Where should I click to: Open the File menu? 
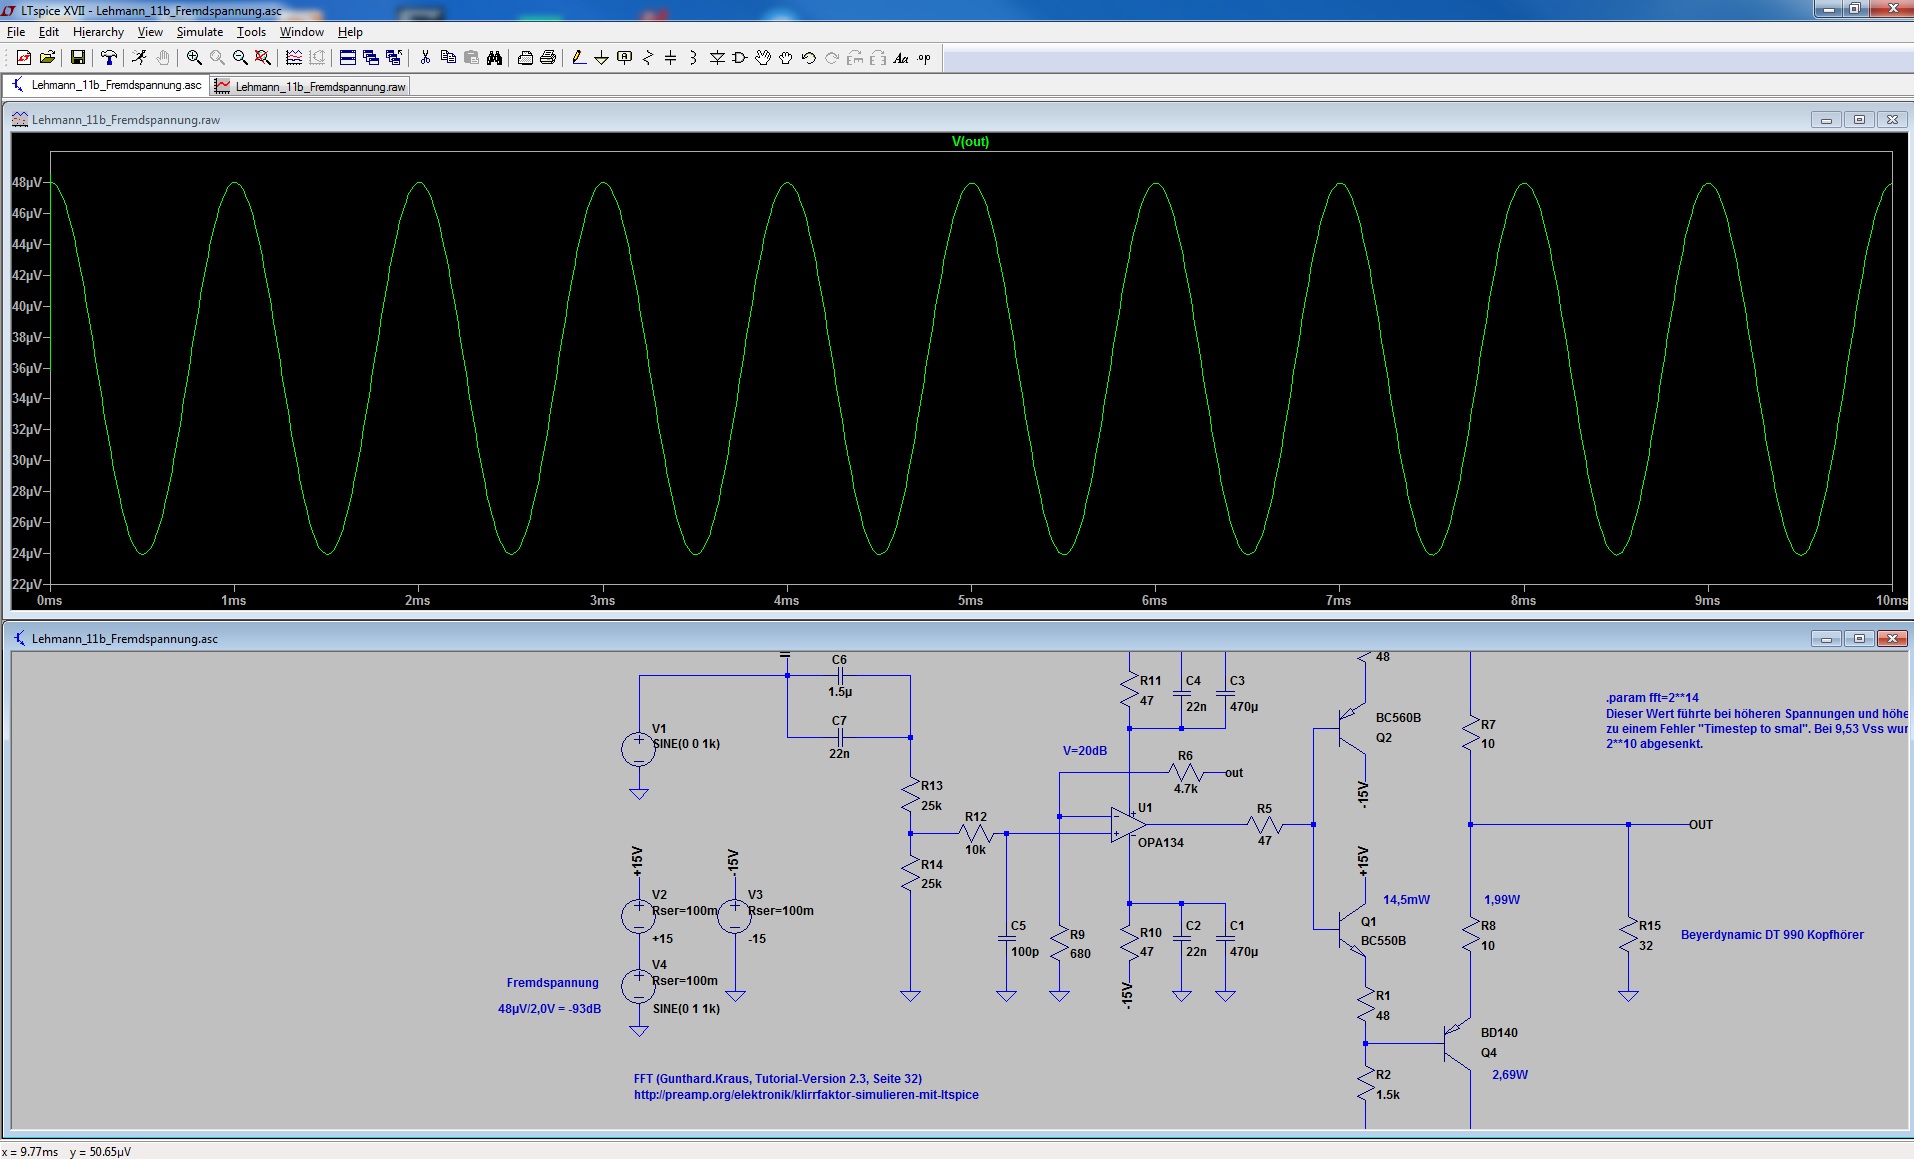tap(16, 32)
